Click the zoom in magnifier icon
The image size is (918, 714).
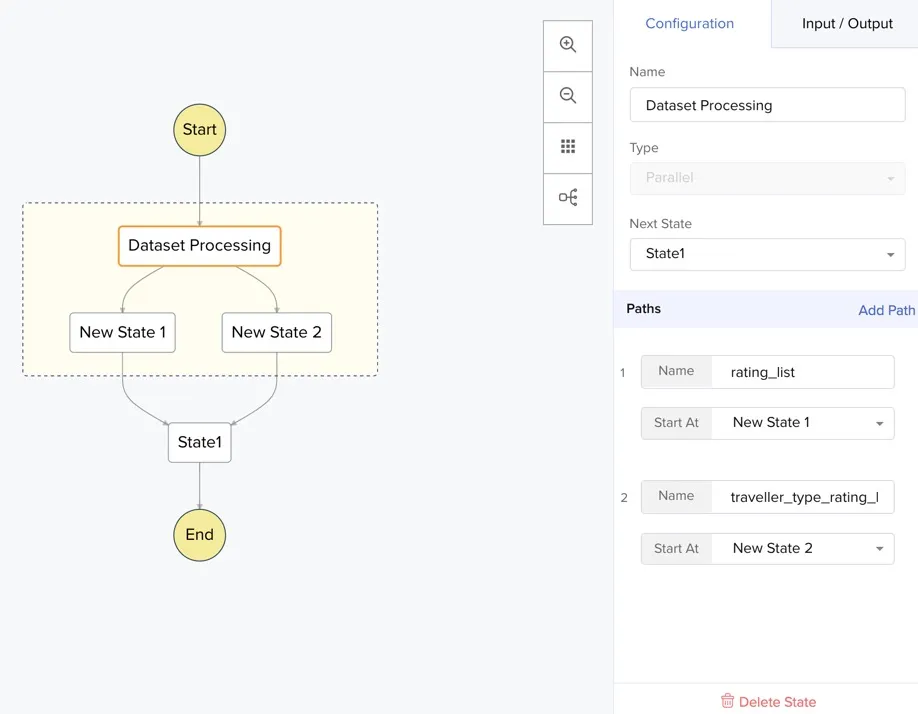[x=568, y=45]
